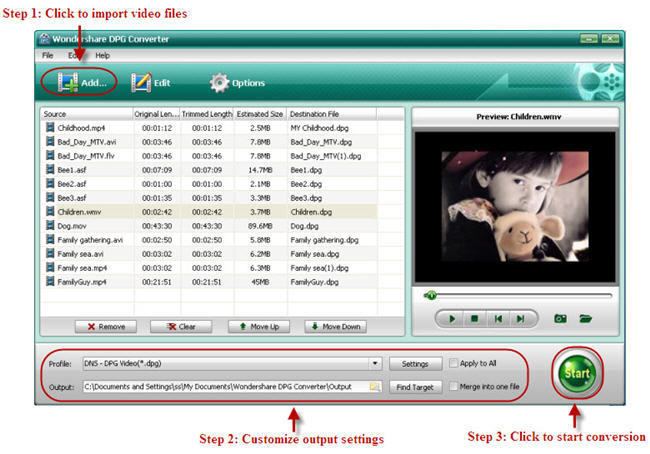Open the Options gear tool

(237, 83)
